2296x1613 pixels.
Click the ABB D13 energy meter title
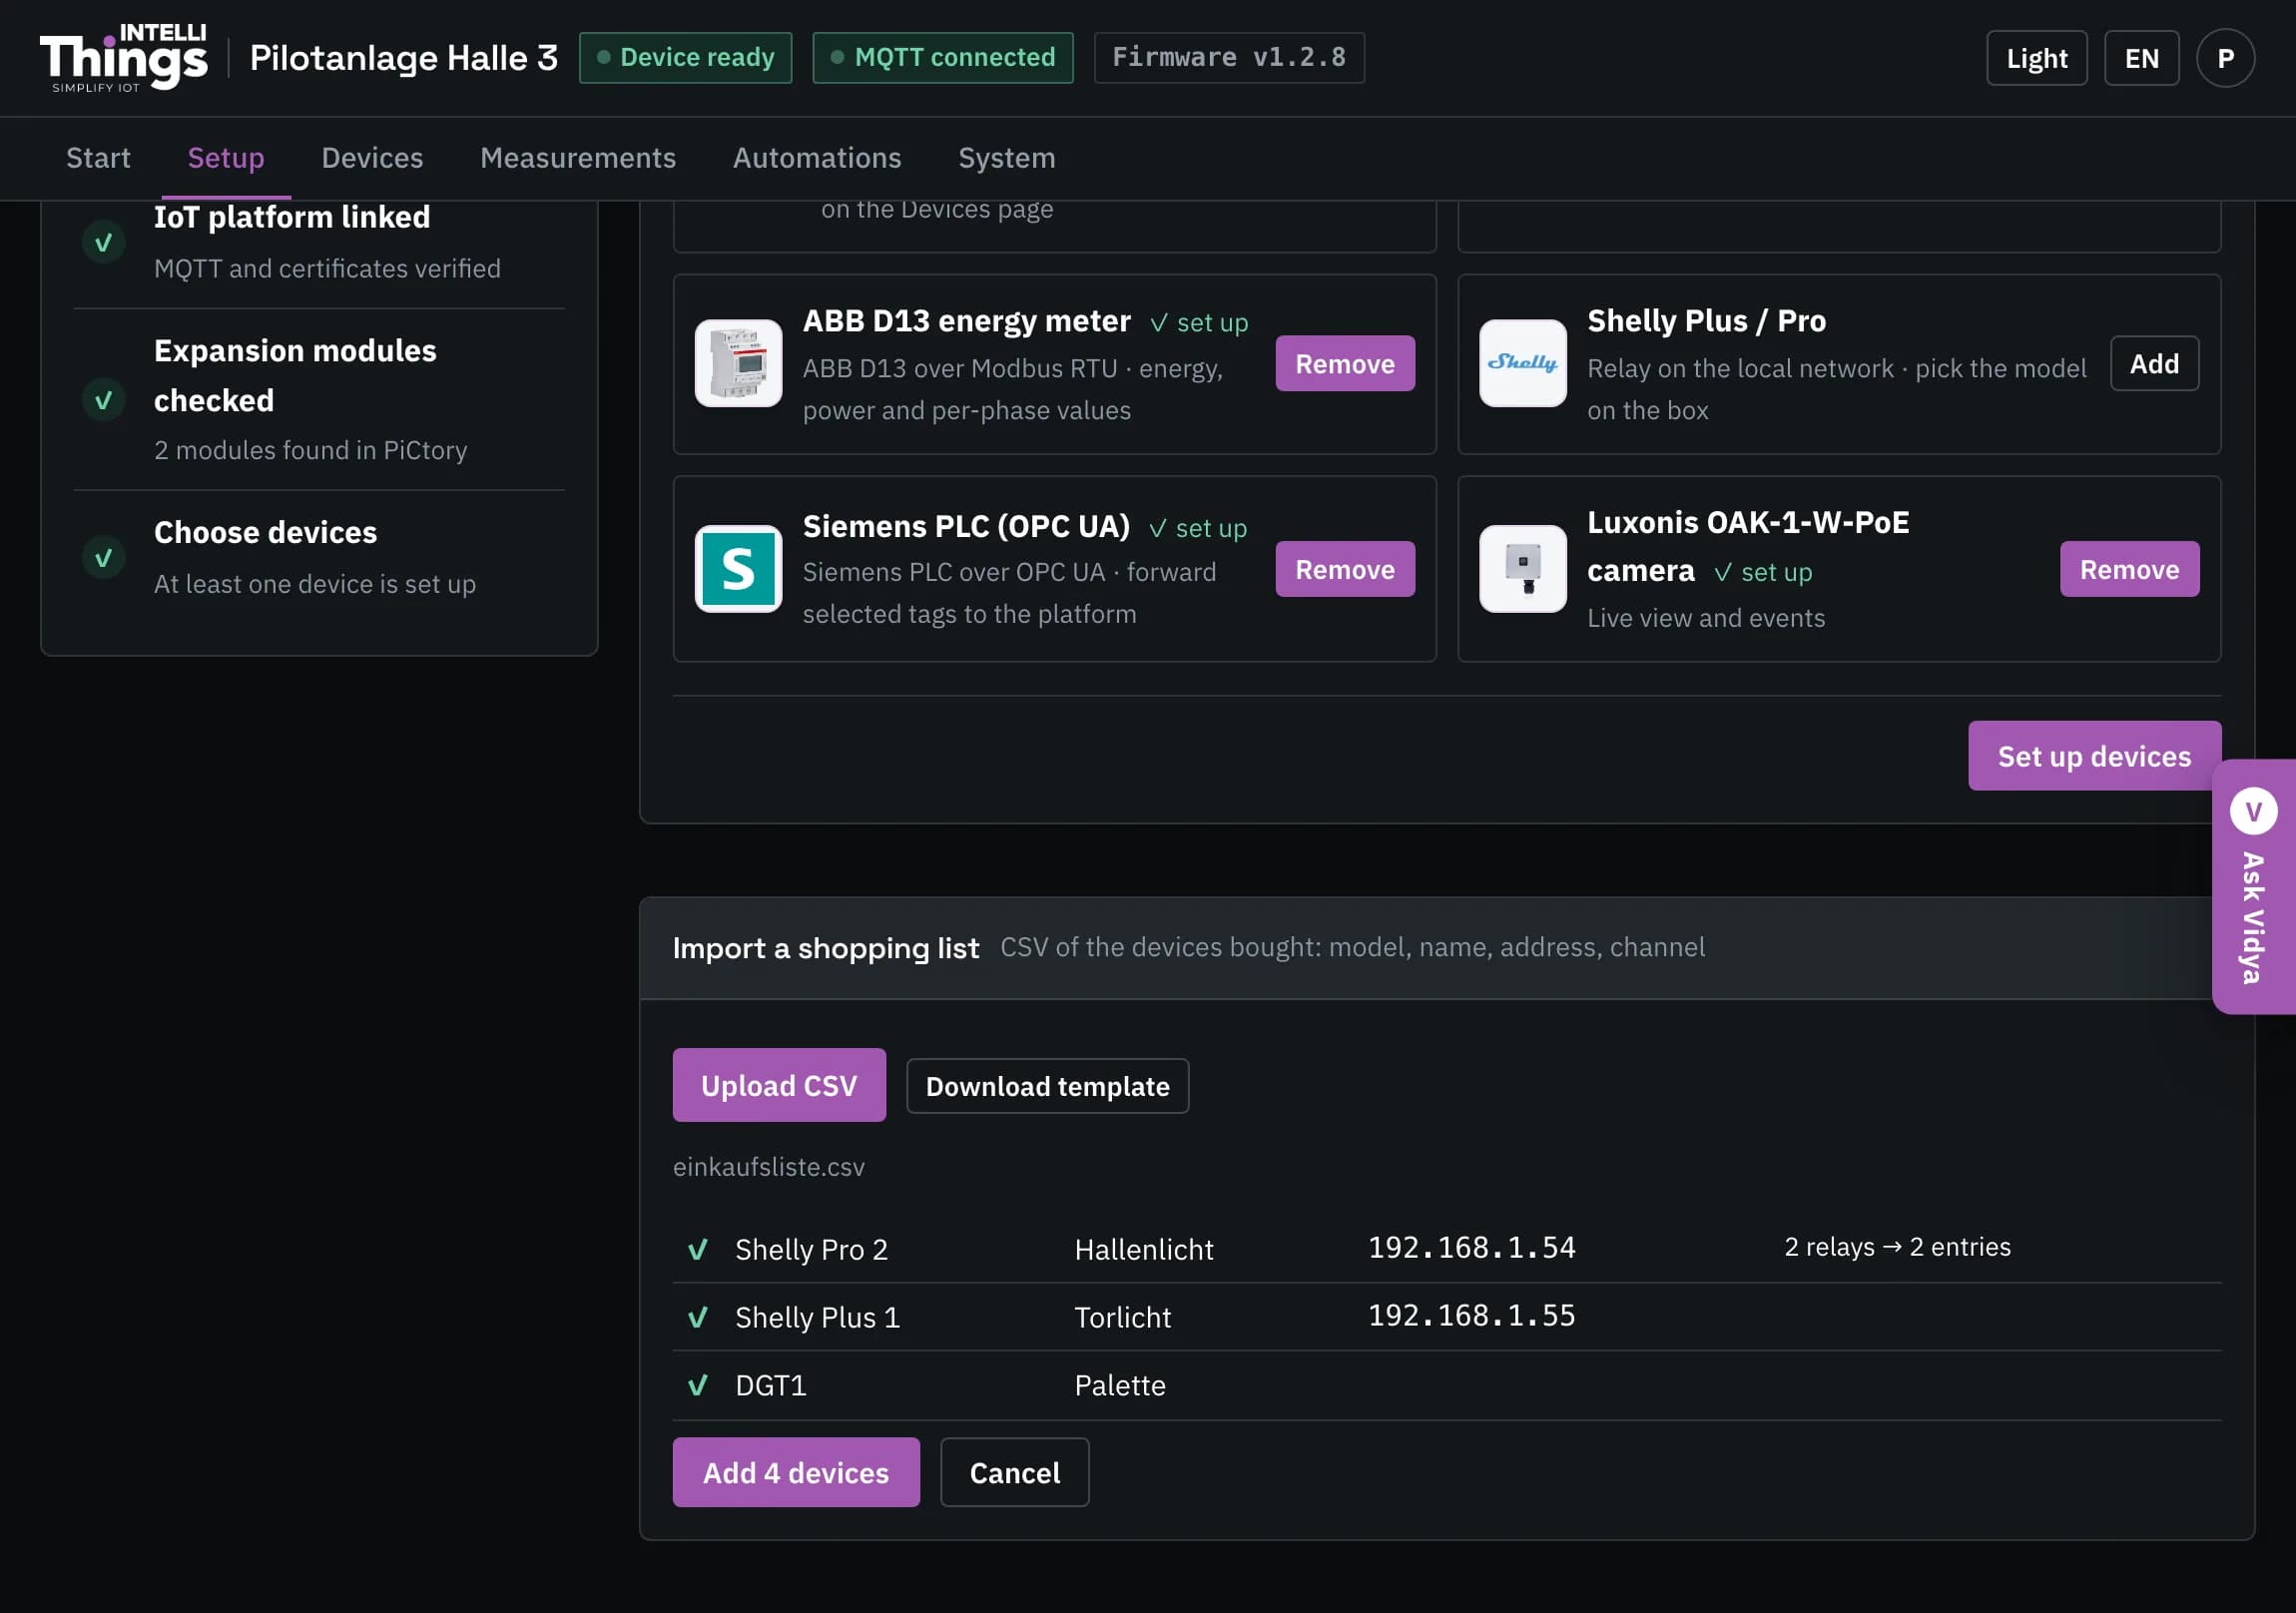(x=966, y=320)
